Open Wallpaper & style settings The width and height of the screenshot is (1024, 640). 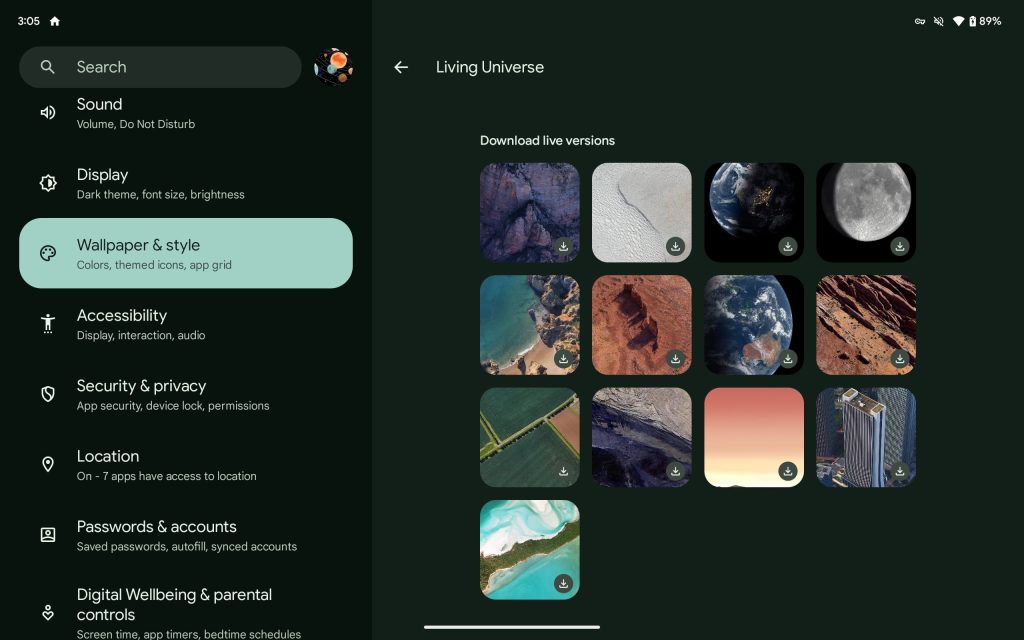186,253
